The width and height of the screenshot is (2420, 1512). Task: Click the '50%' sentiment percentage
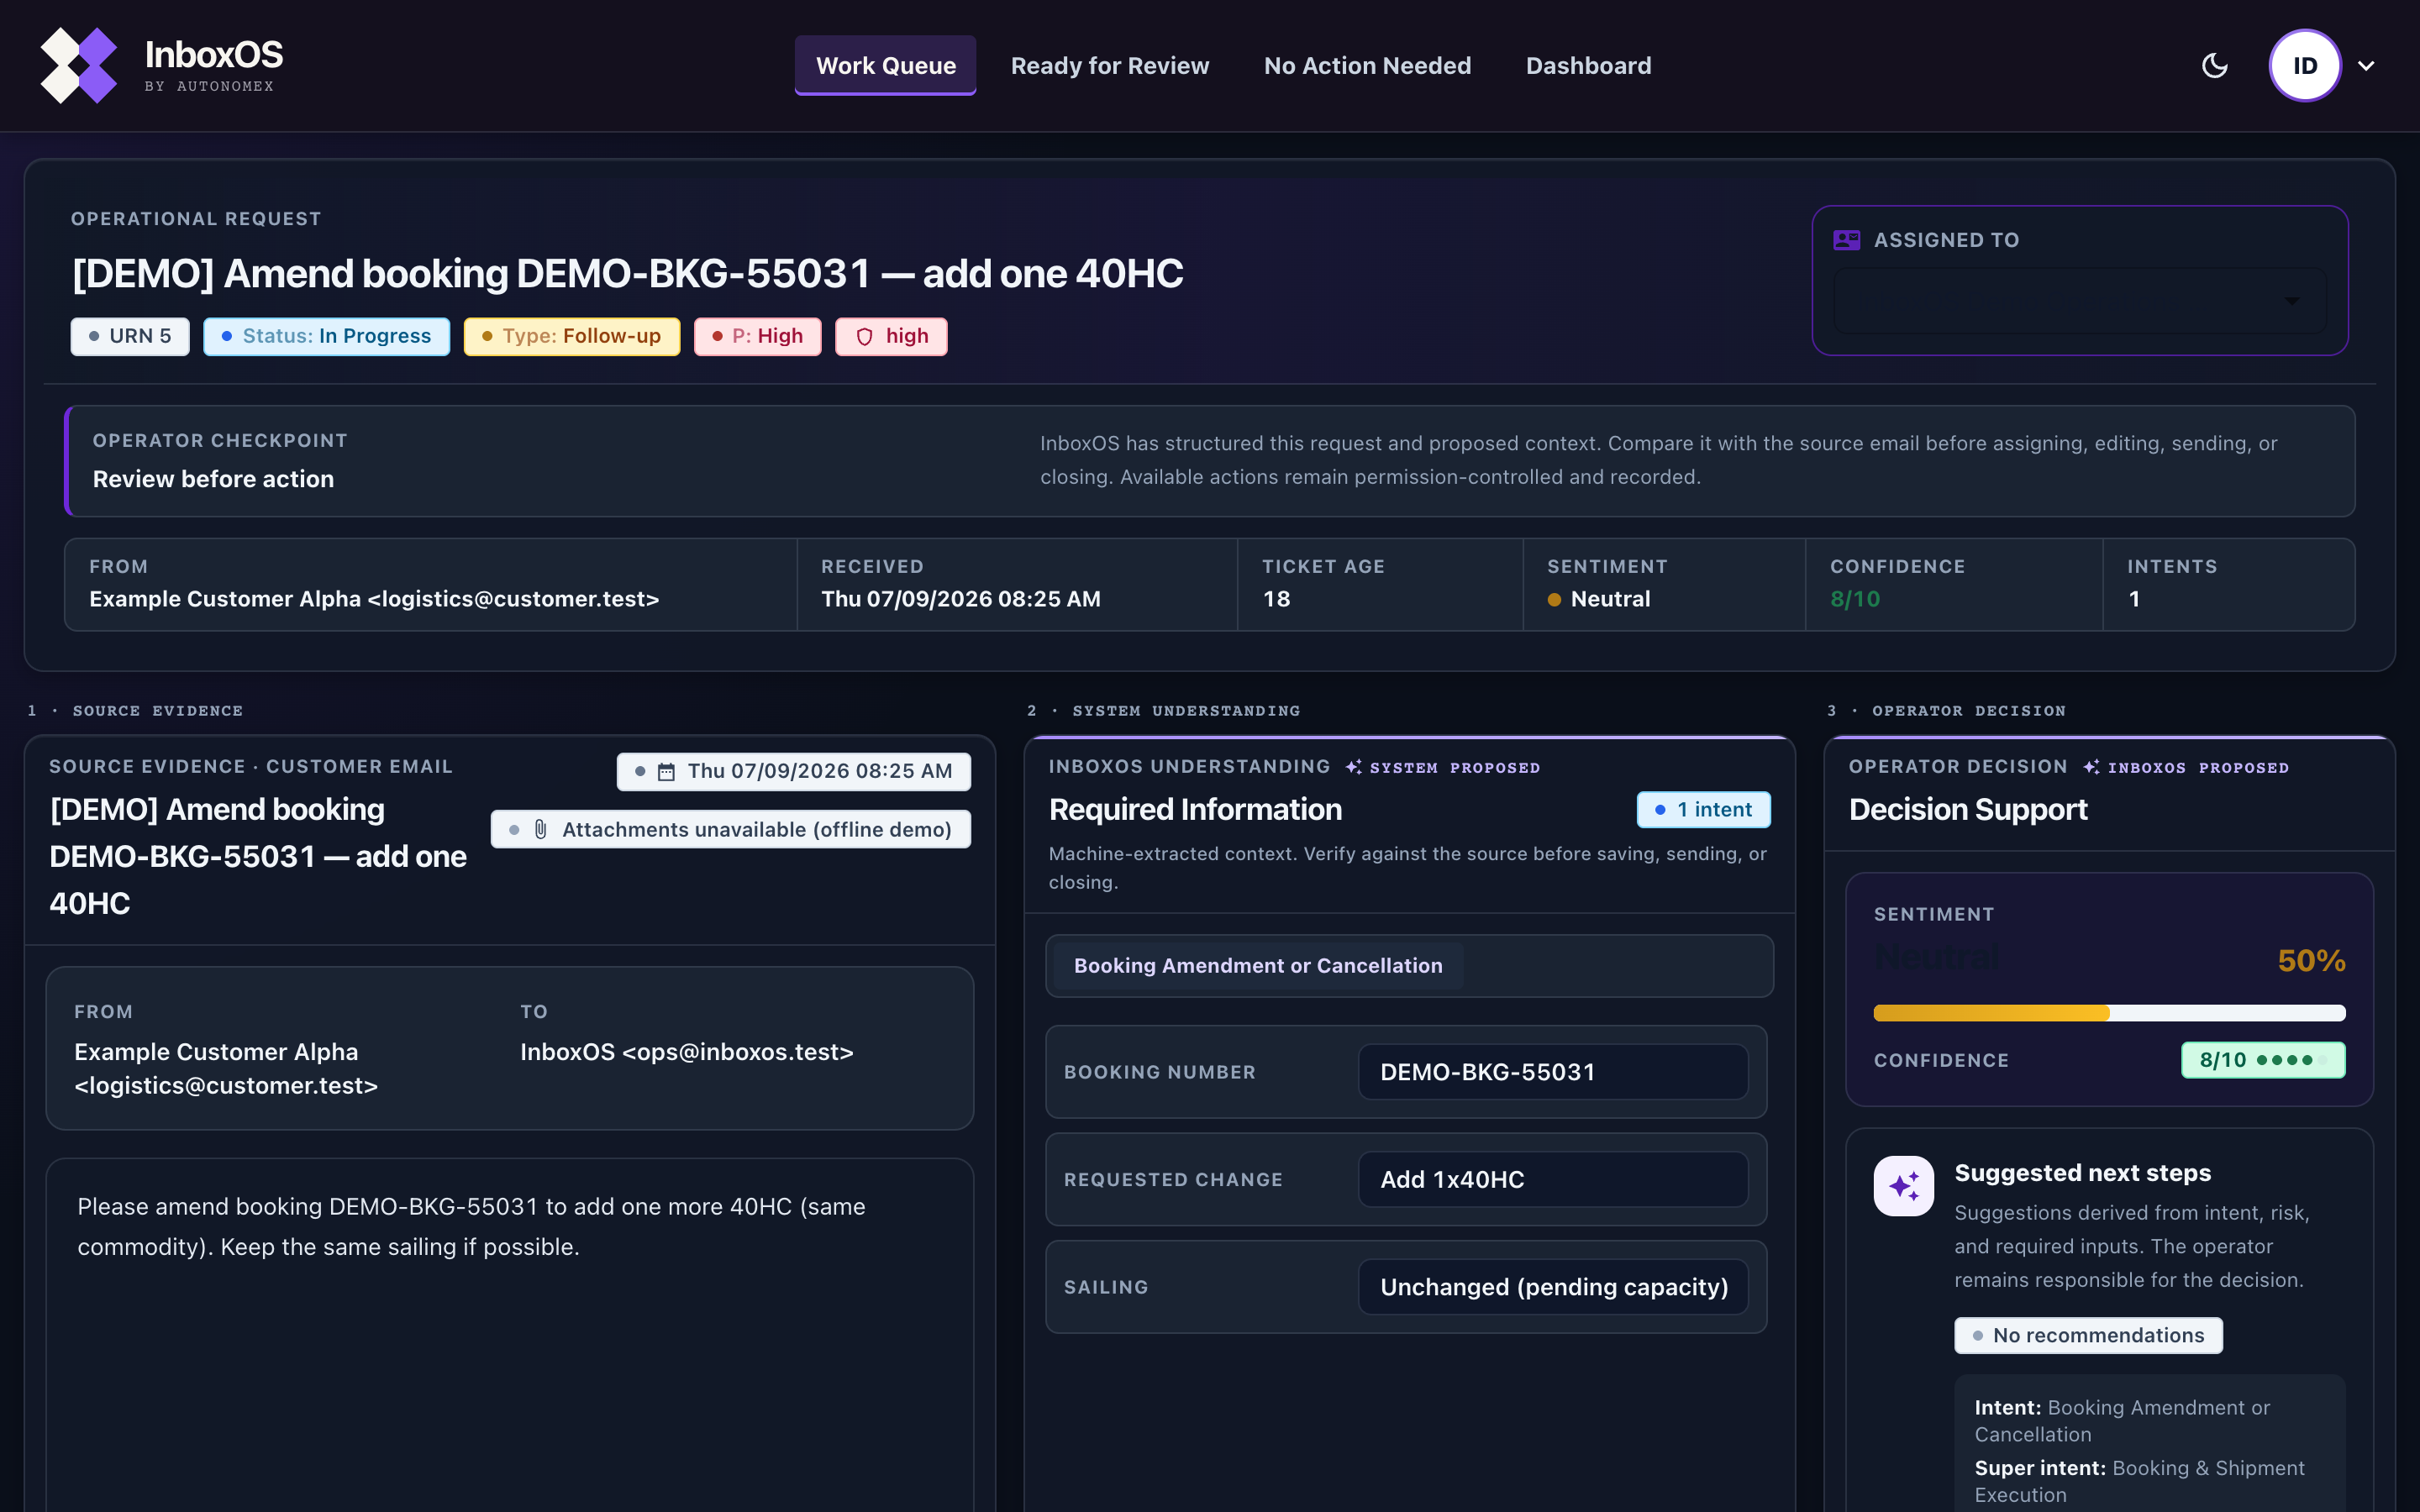point(2311,961)
